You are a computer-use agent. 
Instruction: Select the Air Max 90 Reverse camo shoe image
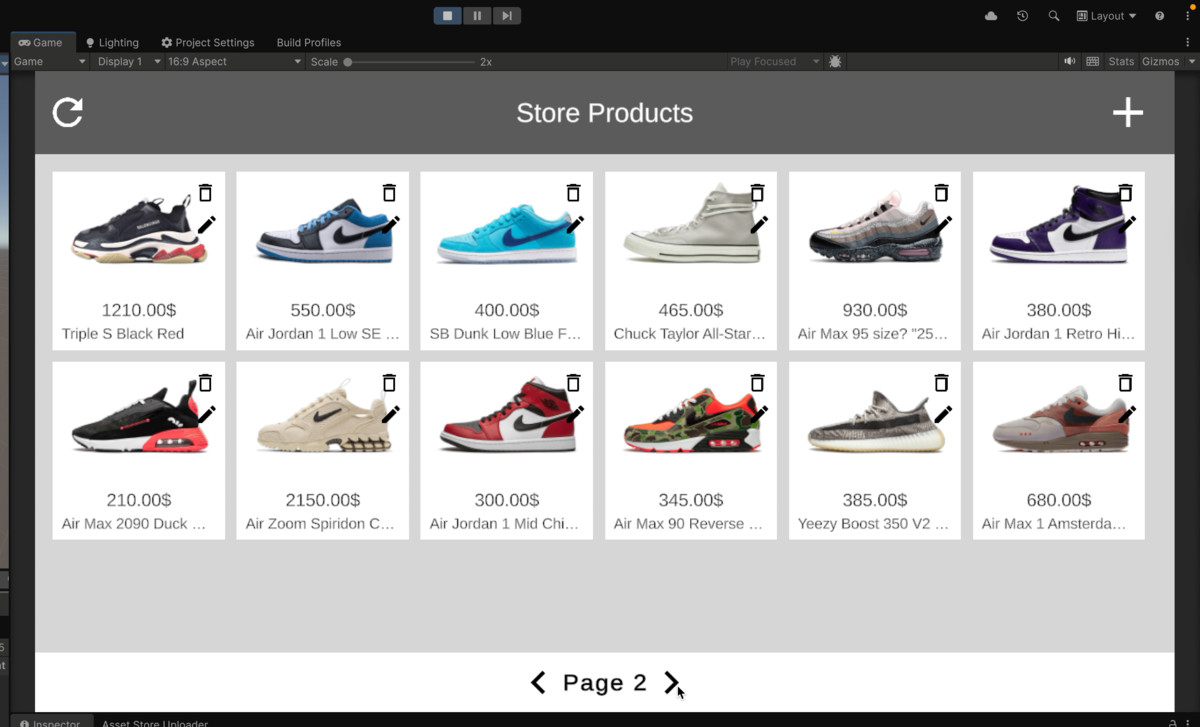click(x=691, y=423)
